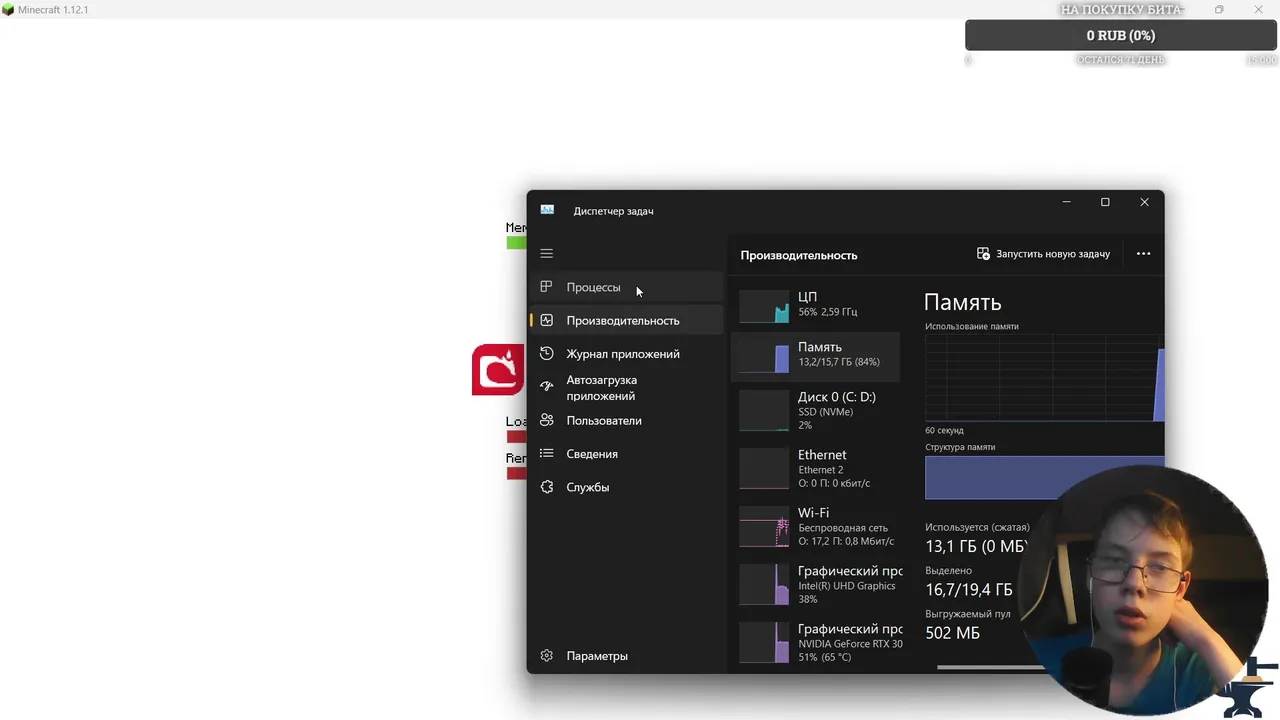Image resolution: width=1280 pixels, height=720 pixels.
Task: Click the Task Manager title bar app icon
Action: pos(547,210)
